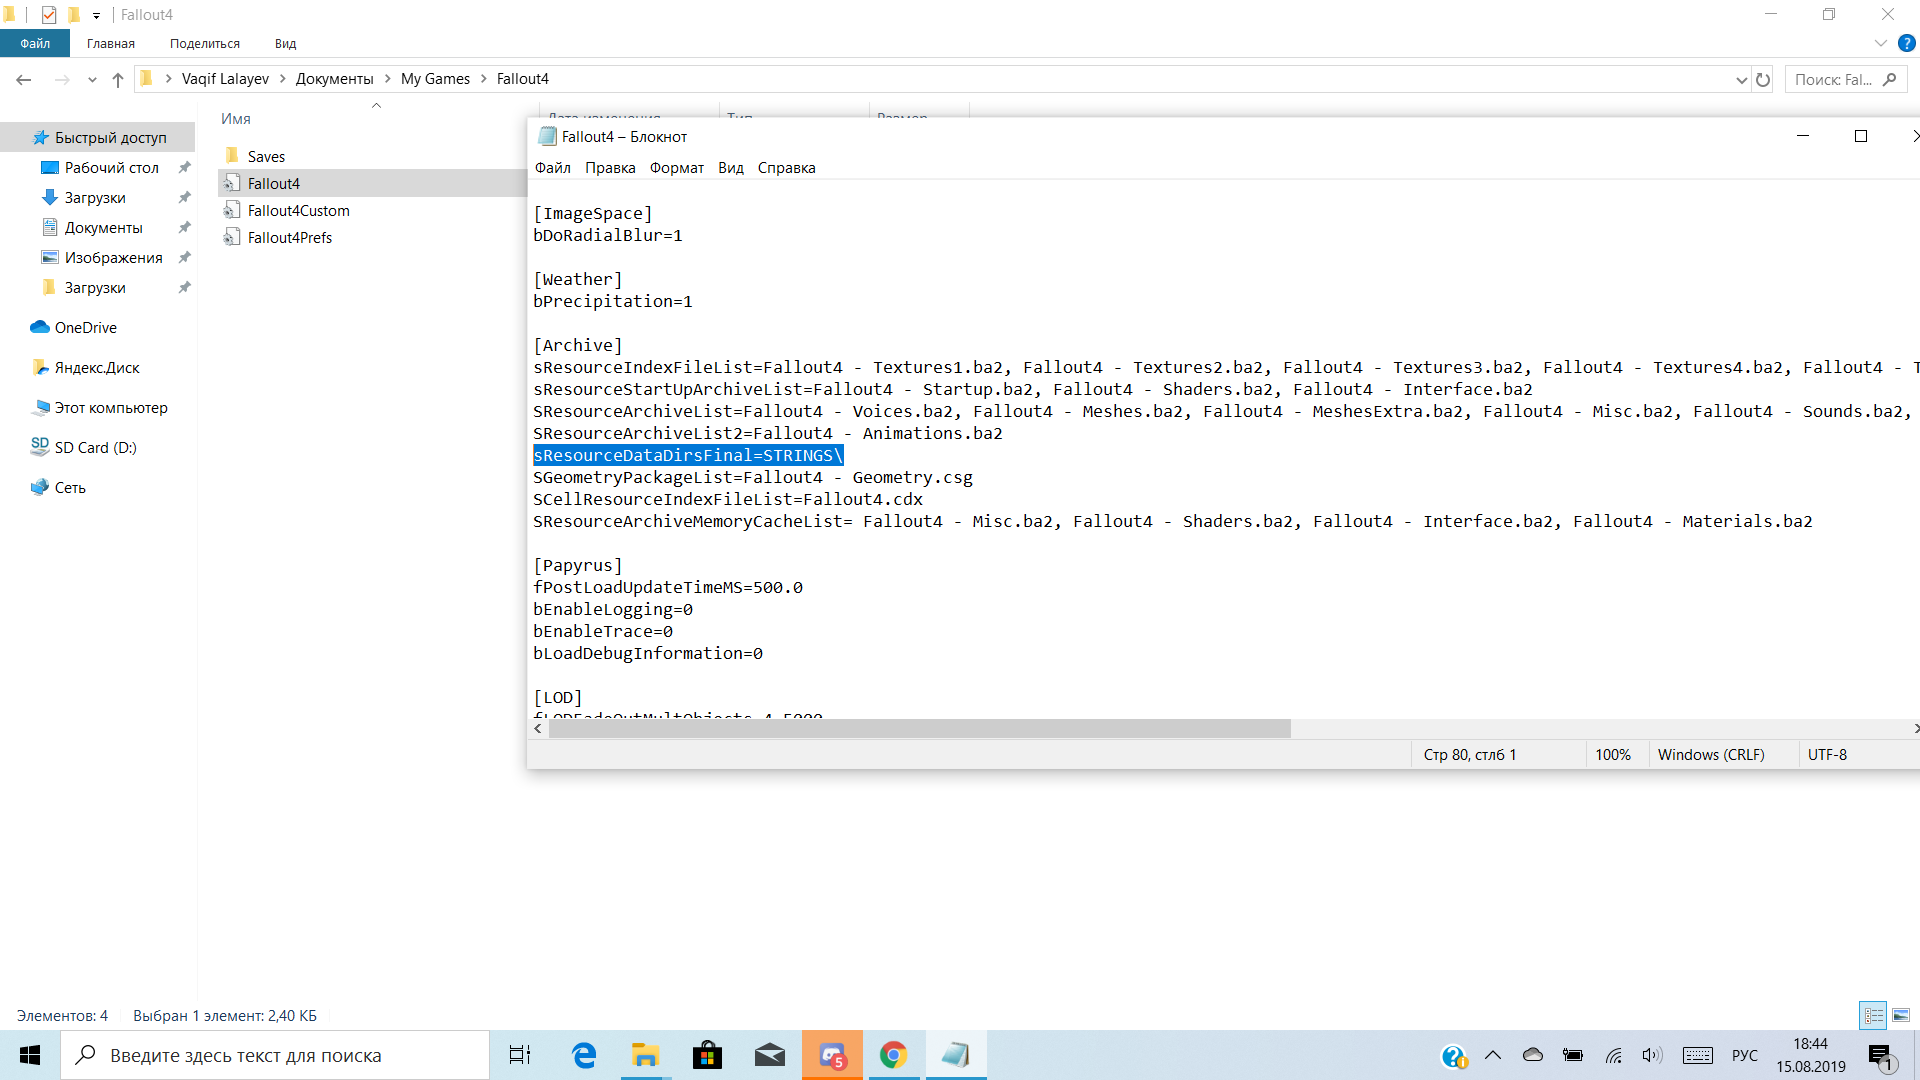
Task: Switch to details list view icon
Action: (1873, 1016)
